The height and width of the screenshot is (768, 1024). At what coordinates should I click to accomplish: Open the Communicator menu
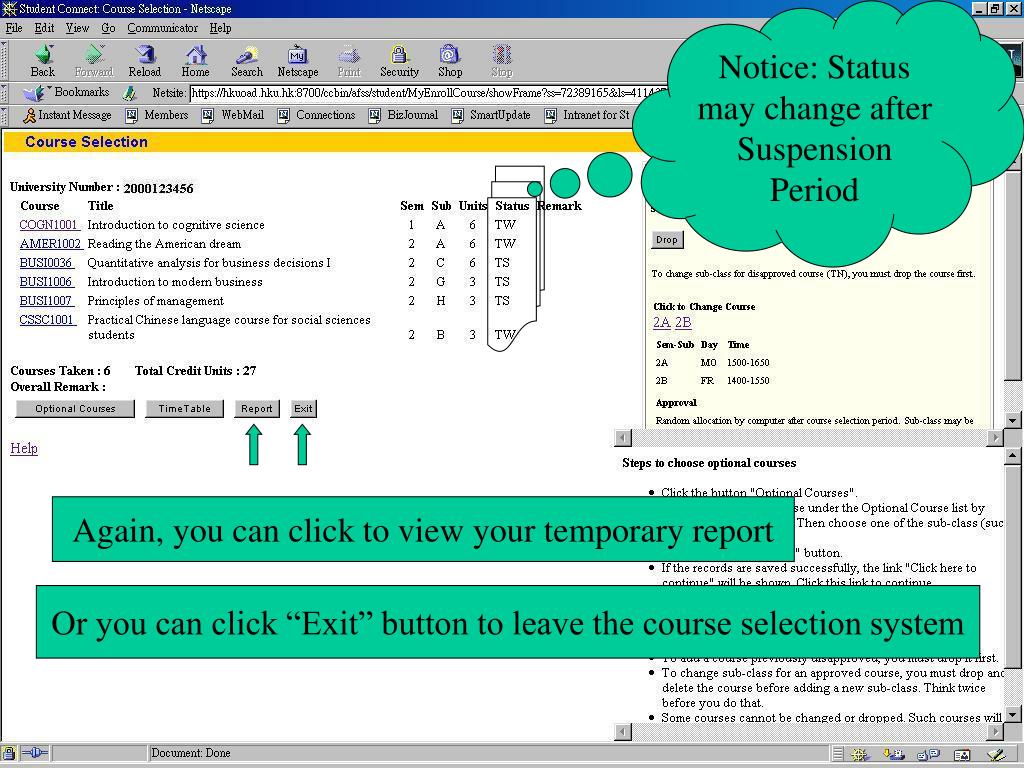(163, 28)
